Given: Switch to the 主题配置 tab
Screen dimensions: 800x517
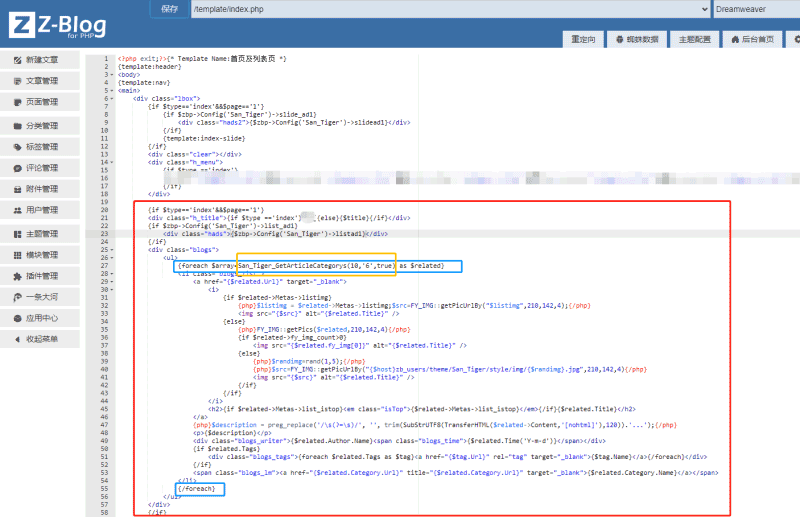Looking at the screenshot, I should pyautogui.click(x=694, y=40).
